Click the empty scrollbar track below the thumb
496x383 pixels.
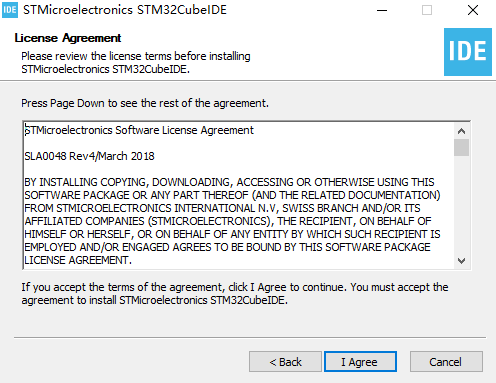point(461,204)
